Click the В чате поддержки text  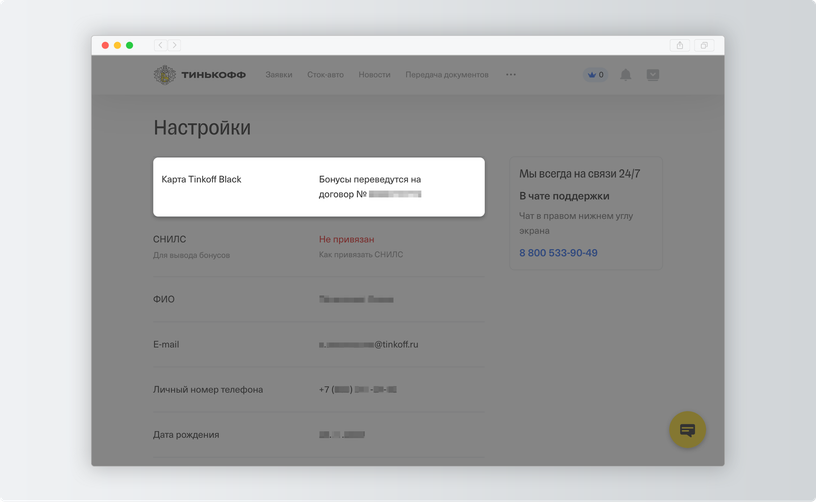(564, 196)
